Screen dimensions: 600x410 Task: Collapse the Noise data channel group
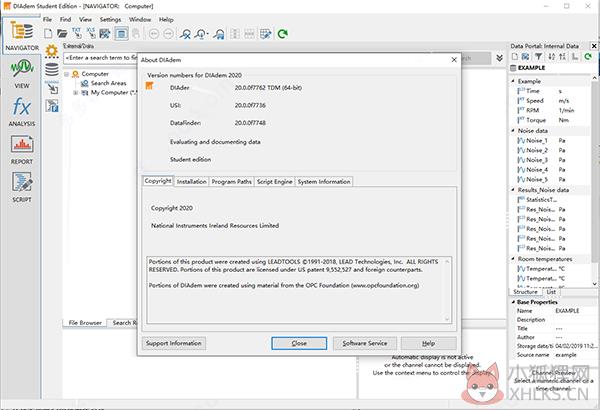click(513, 131)
